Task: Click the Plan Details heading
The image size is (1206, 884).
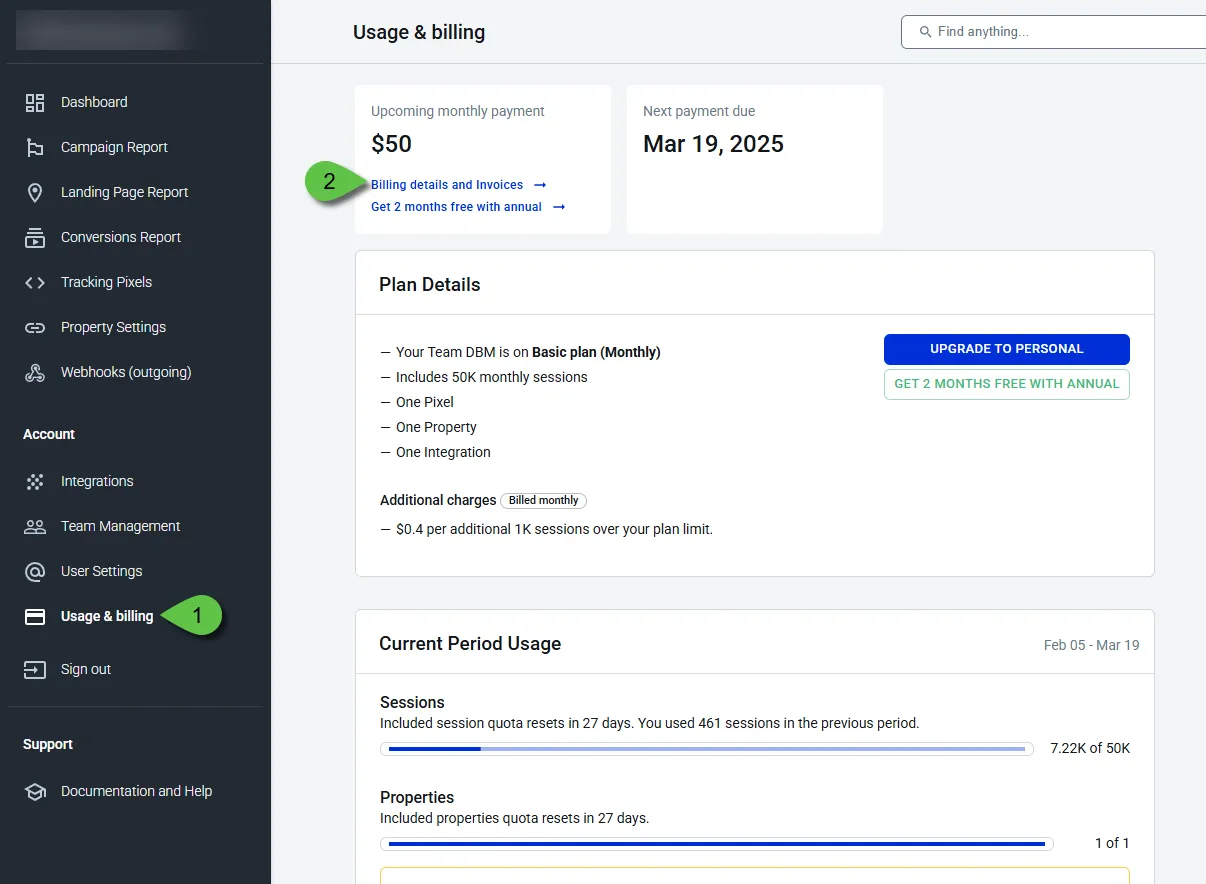Action: pos(430,285)
